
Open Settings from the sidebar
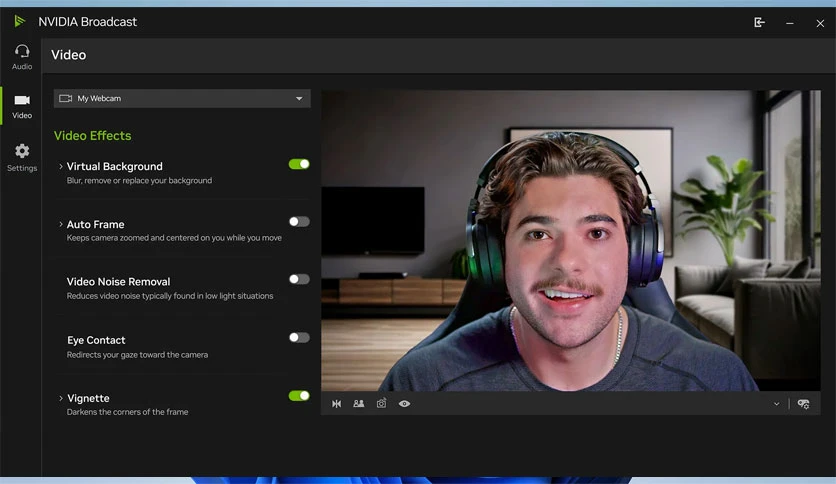pyautogui.click(x=22, y=158)
